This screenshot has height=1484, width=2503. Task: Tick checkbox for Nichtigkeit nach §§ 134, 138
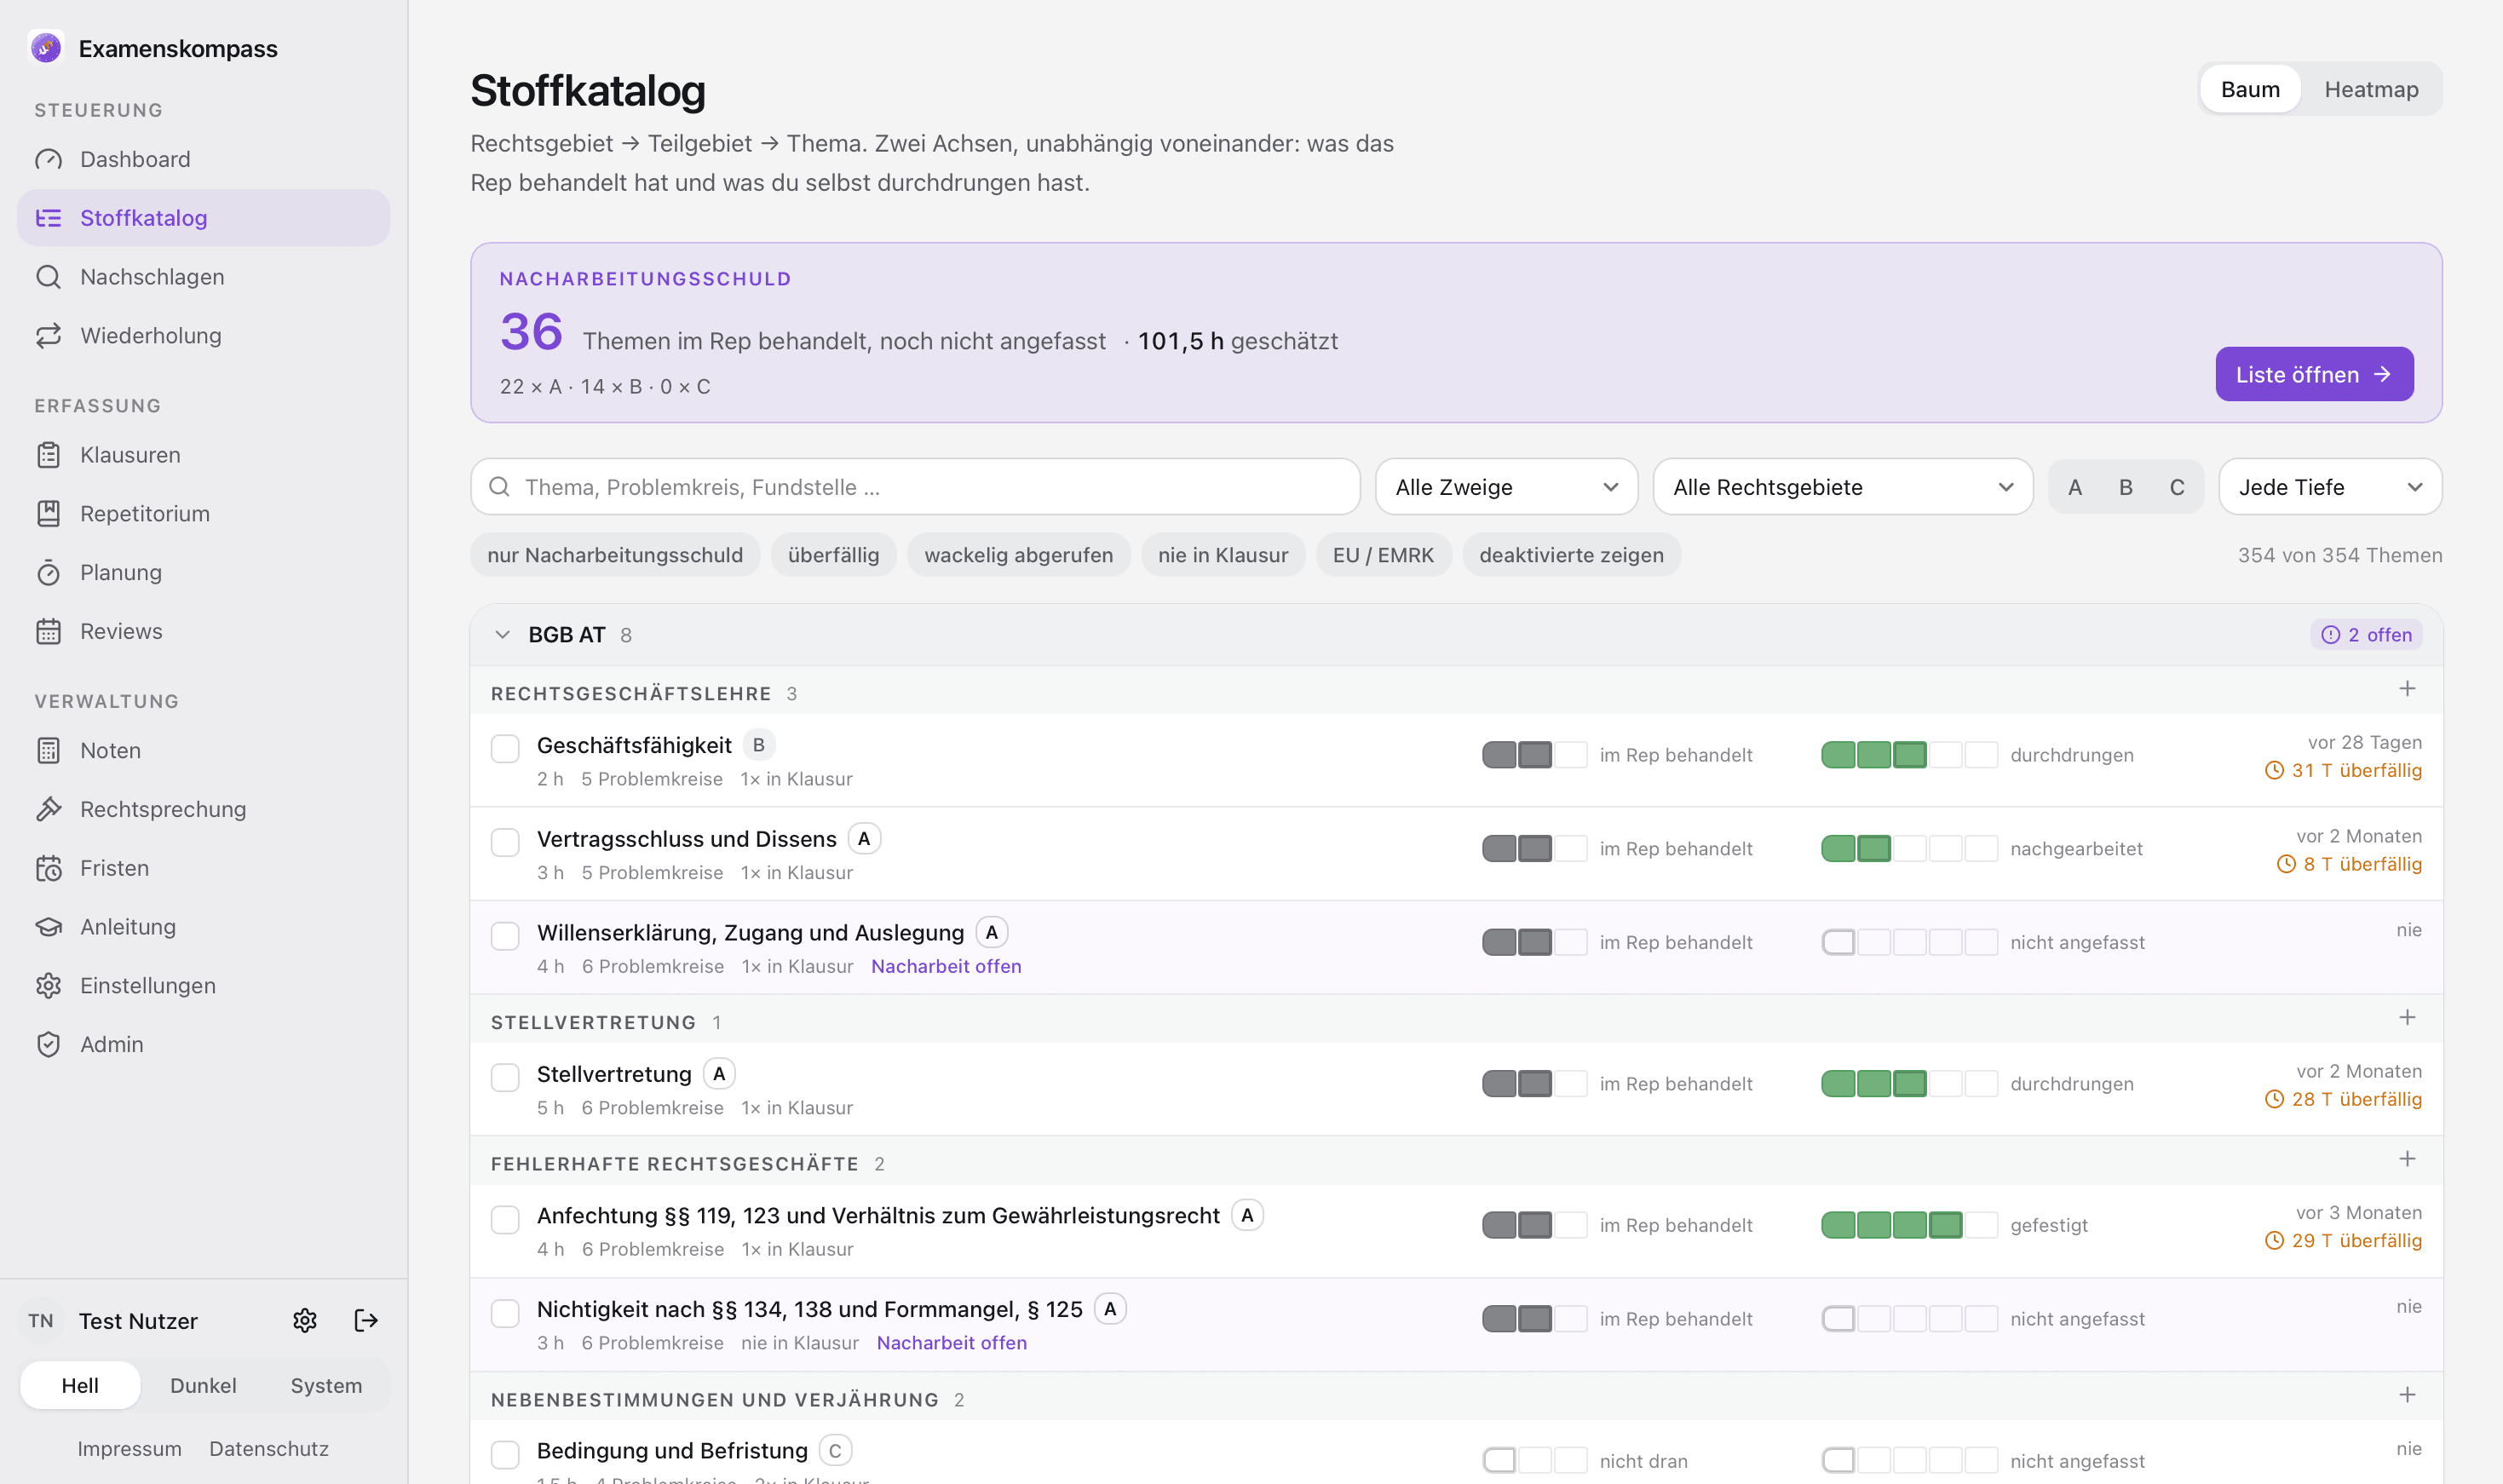click(505, 1313)
